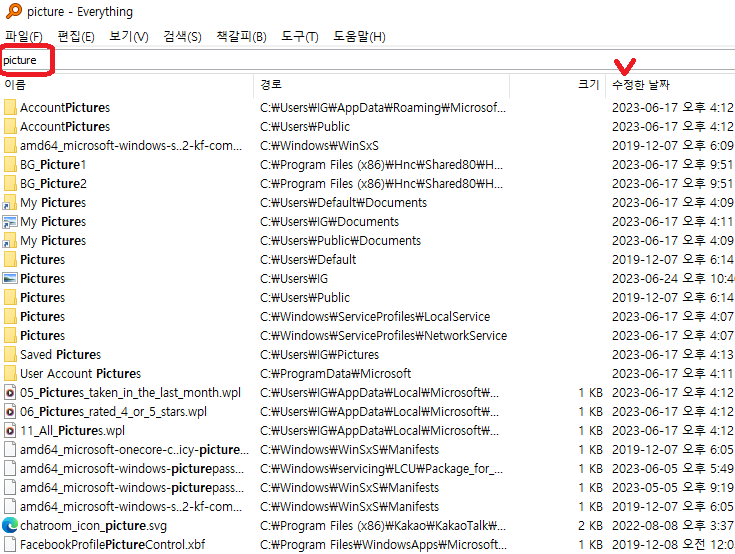This screenshot has height=554, width=735.
Task: Click the 11_All_Pictures.wpl playlist icon
Action: tap(10, 430)
